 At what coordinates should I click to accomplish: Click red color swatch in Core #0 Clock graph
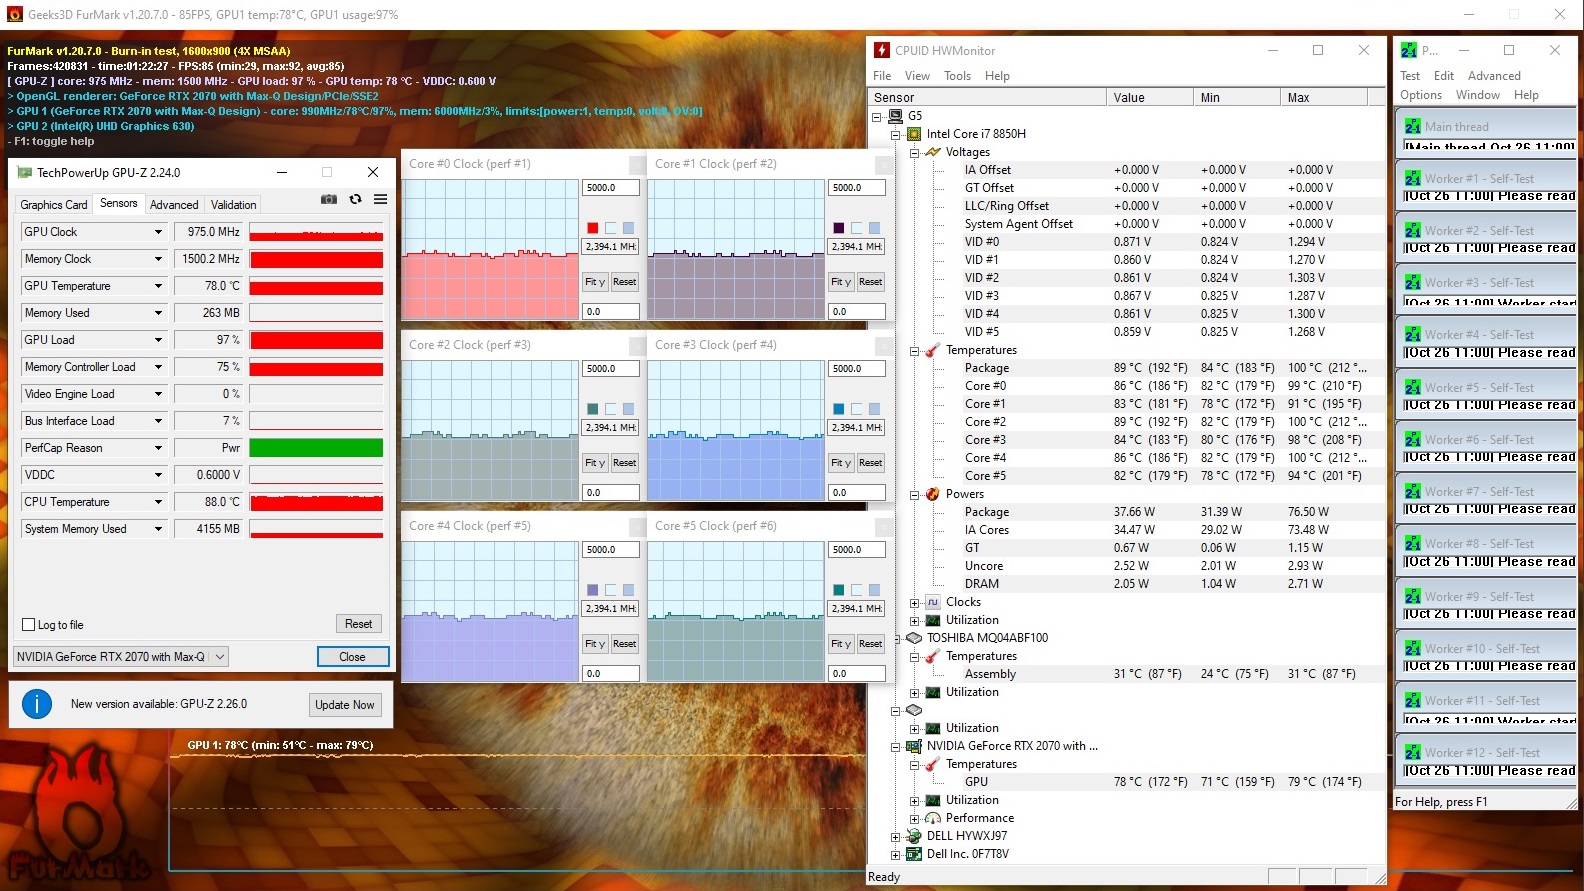[592, 228]
